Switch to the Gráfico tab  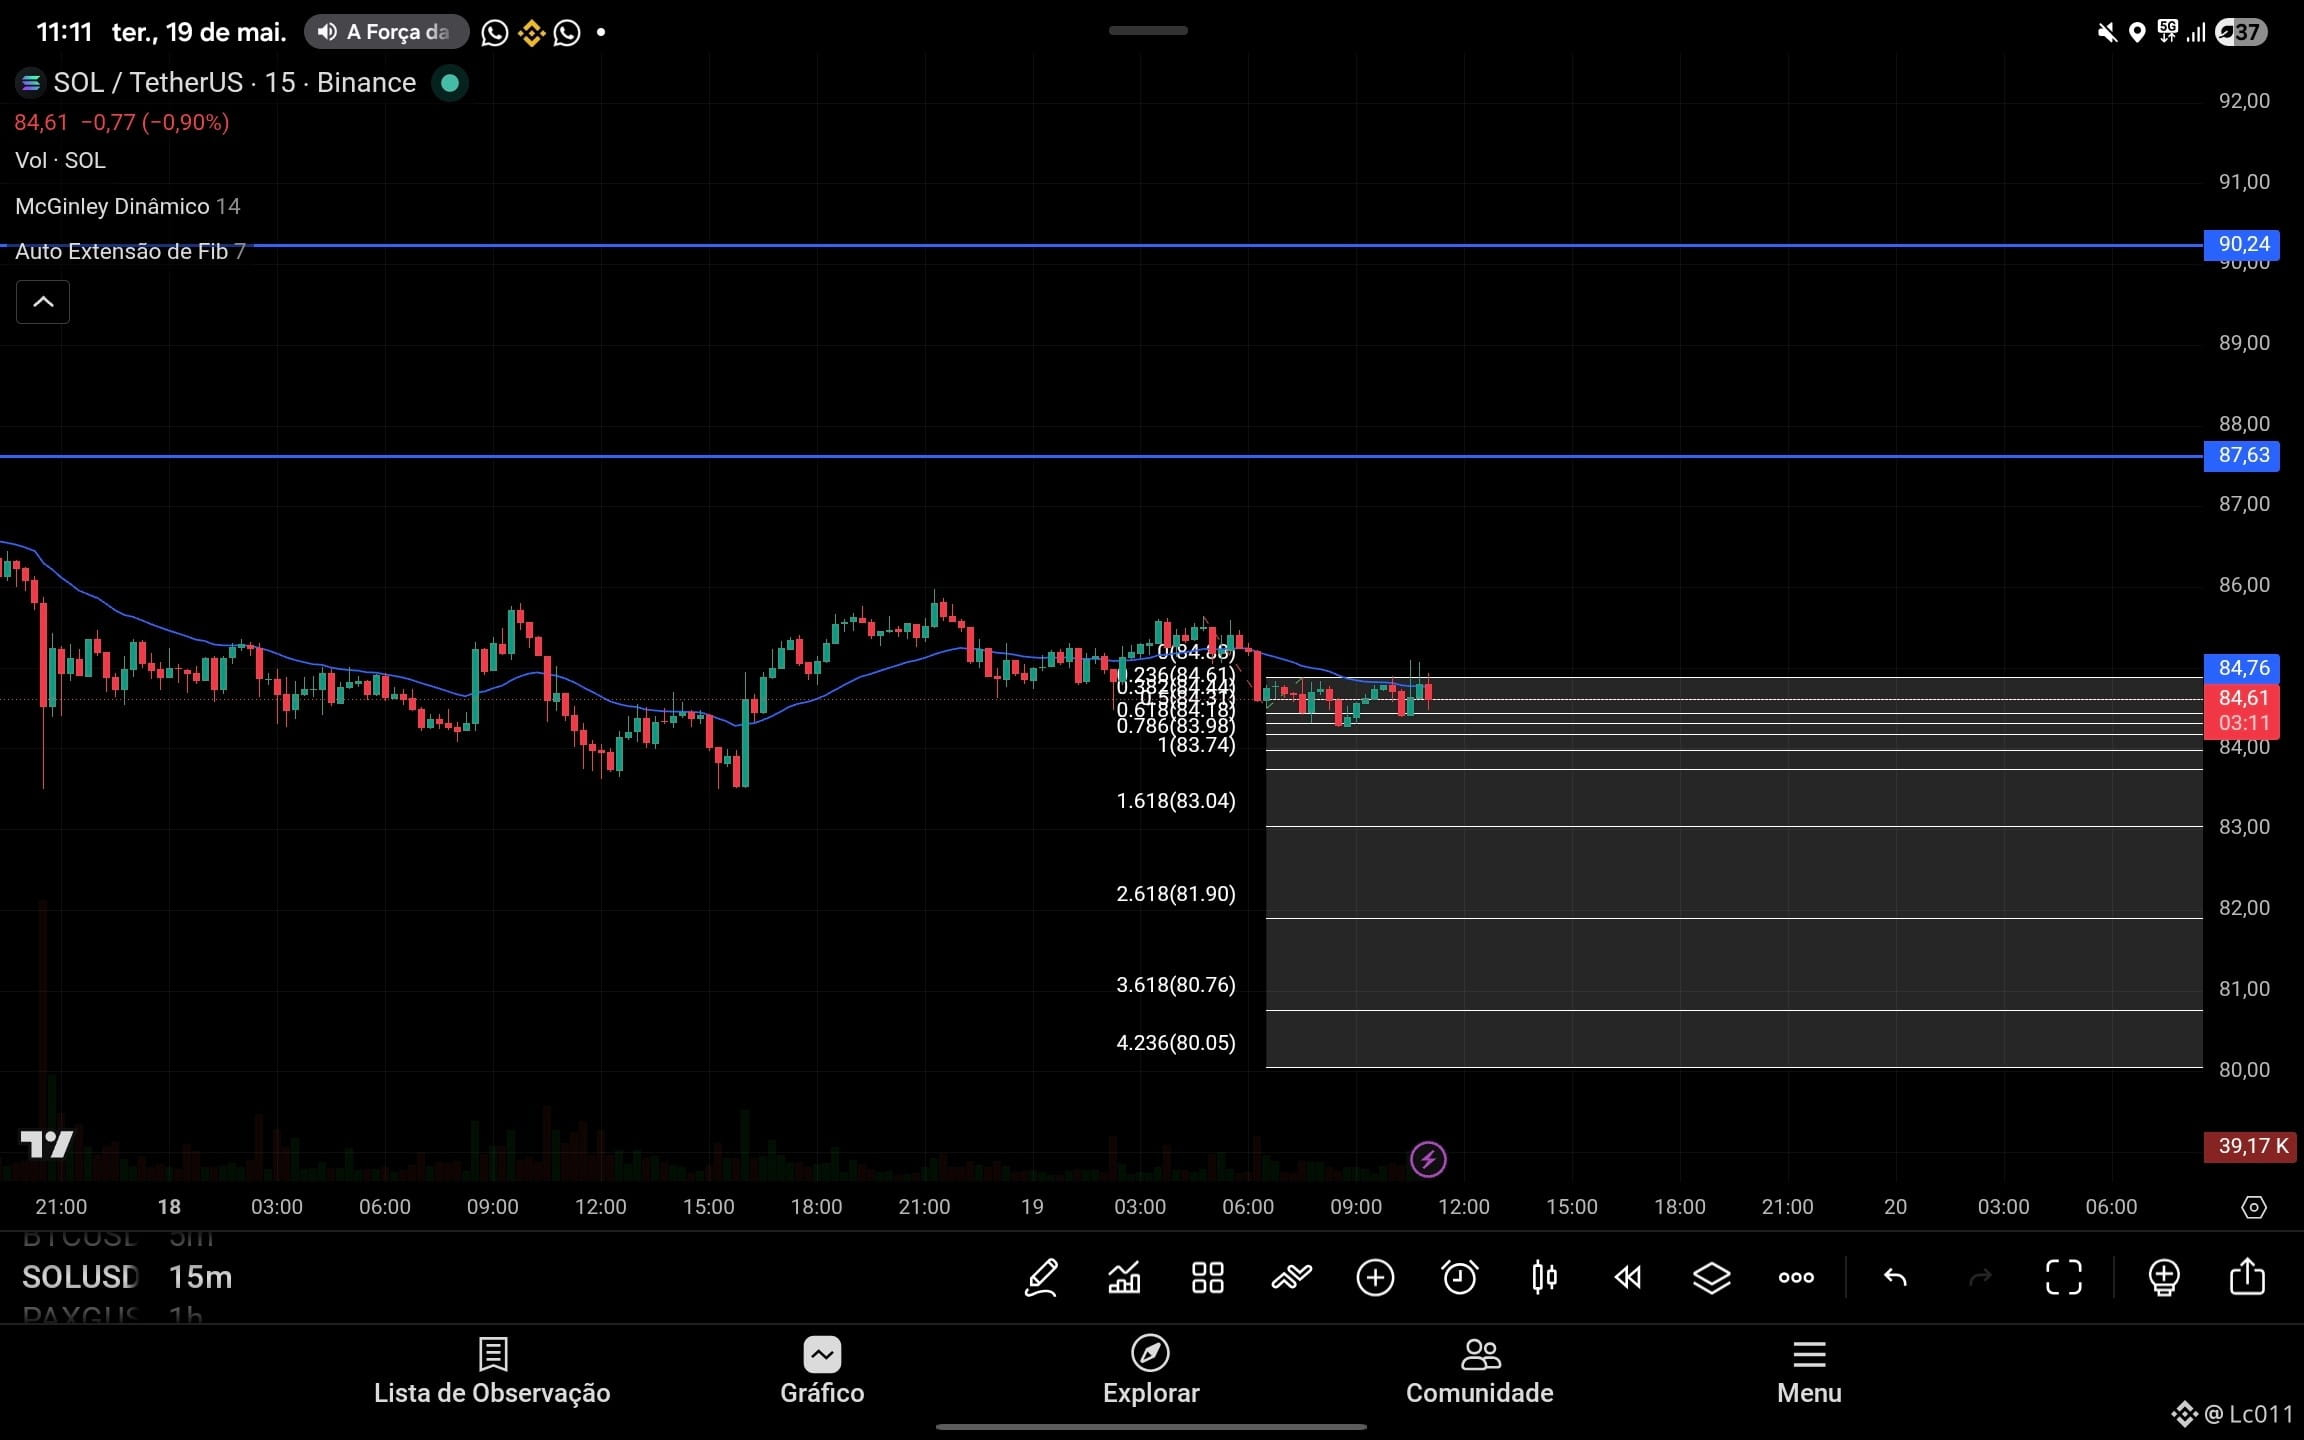click(822, 1371)
